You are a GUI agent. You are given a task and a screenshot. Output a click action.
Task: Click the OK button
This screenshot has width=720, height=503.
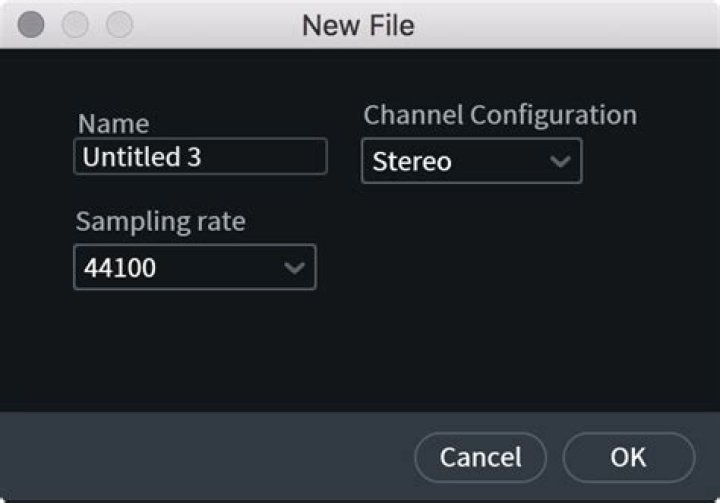point(628,458)
